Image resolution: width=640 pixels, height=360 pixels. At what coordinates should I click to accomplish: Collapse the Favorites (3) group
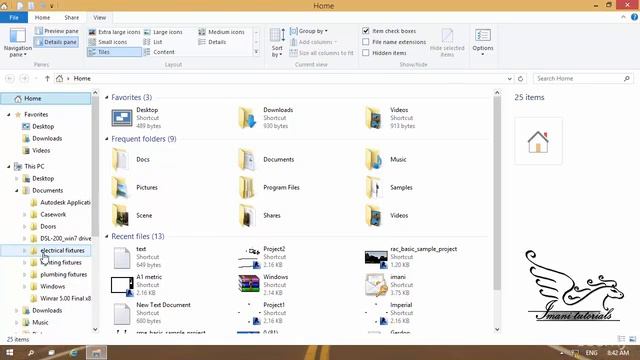107,98
